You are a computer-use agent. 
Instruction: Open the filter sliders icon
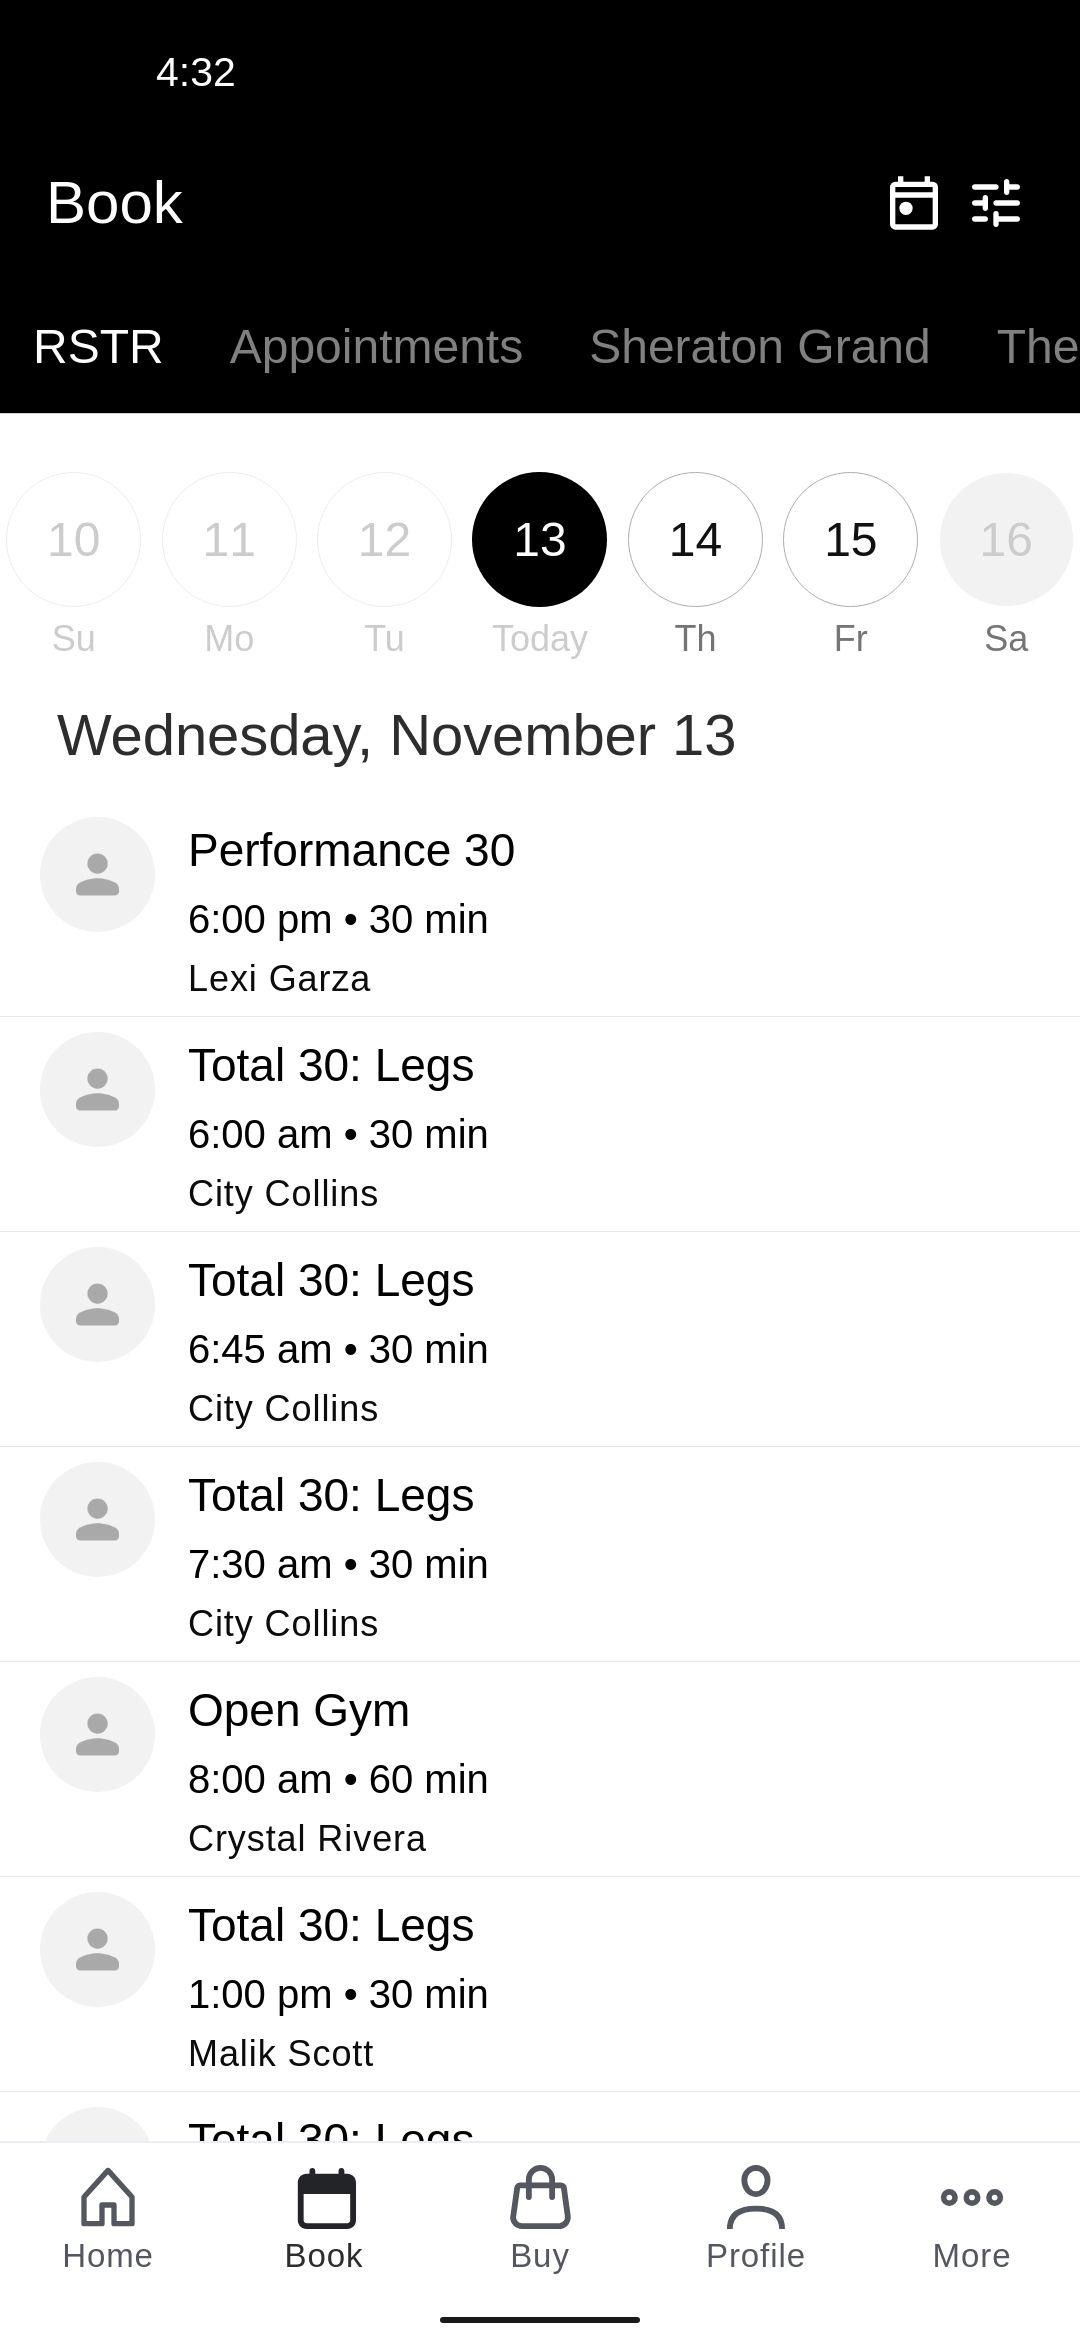[x=996, y=203]
